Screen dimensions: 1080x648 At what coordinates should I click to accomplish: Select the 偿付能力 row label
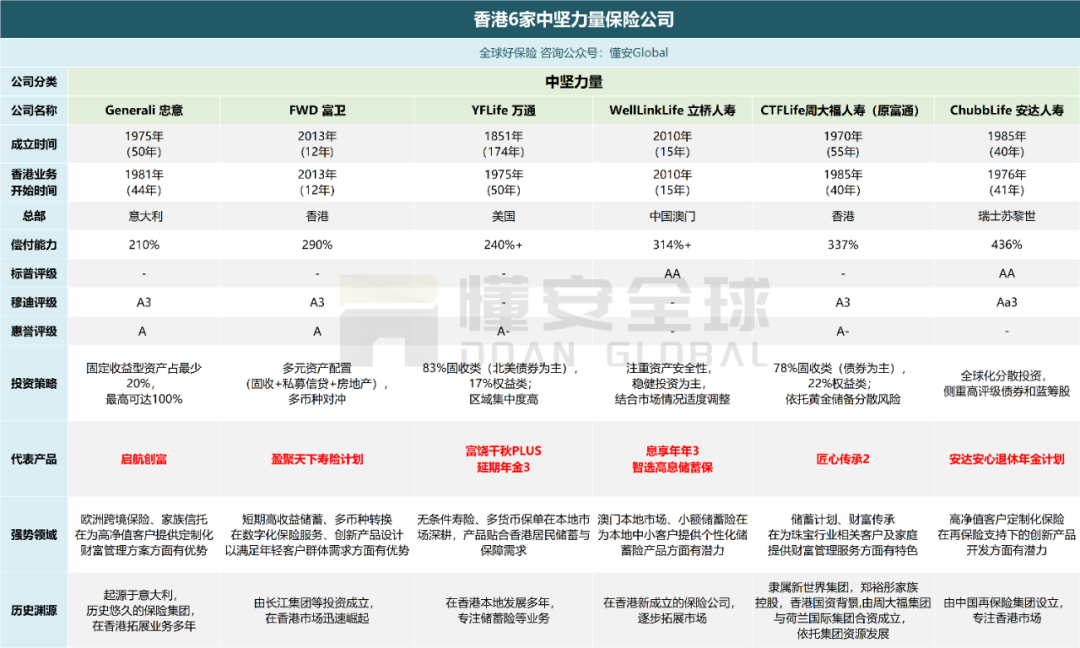coord(34,245)
